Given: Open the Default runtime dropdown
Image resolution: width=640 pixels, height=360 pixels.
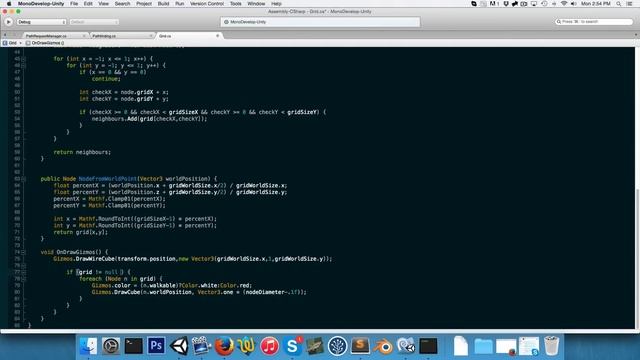Looking at the screenshot, I should (x=94, y=22).
